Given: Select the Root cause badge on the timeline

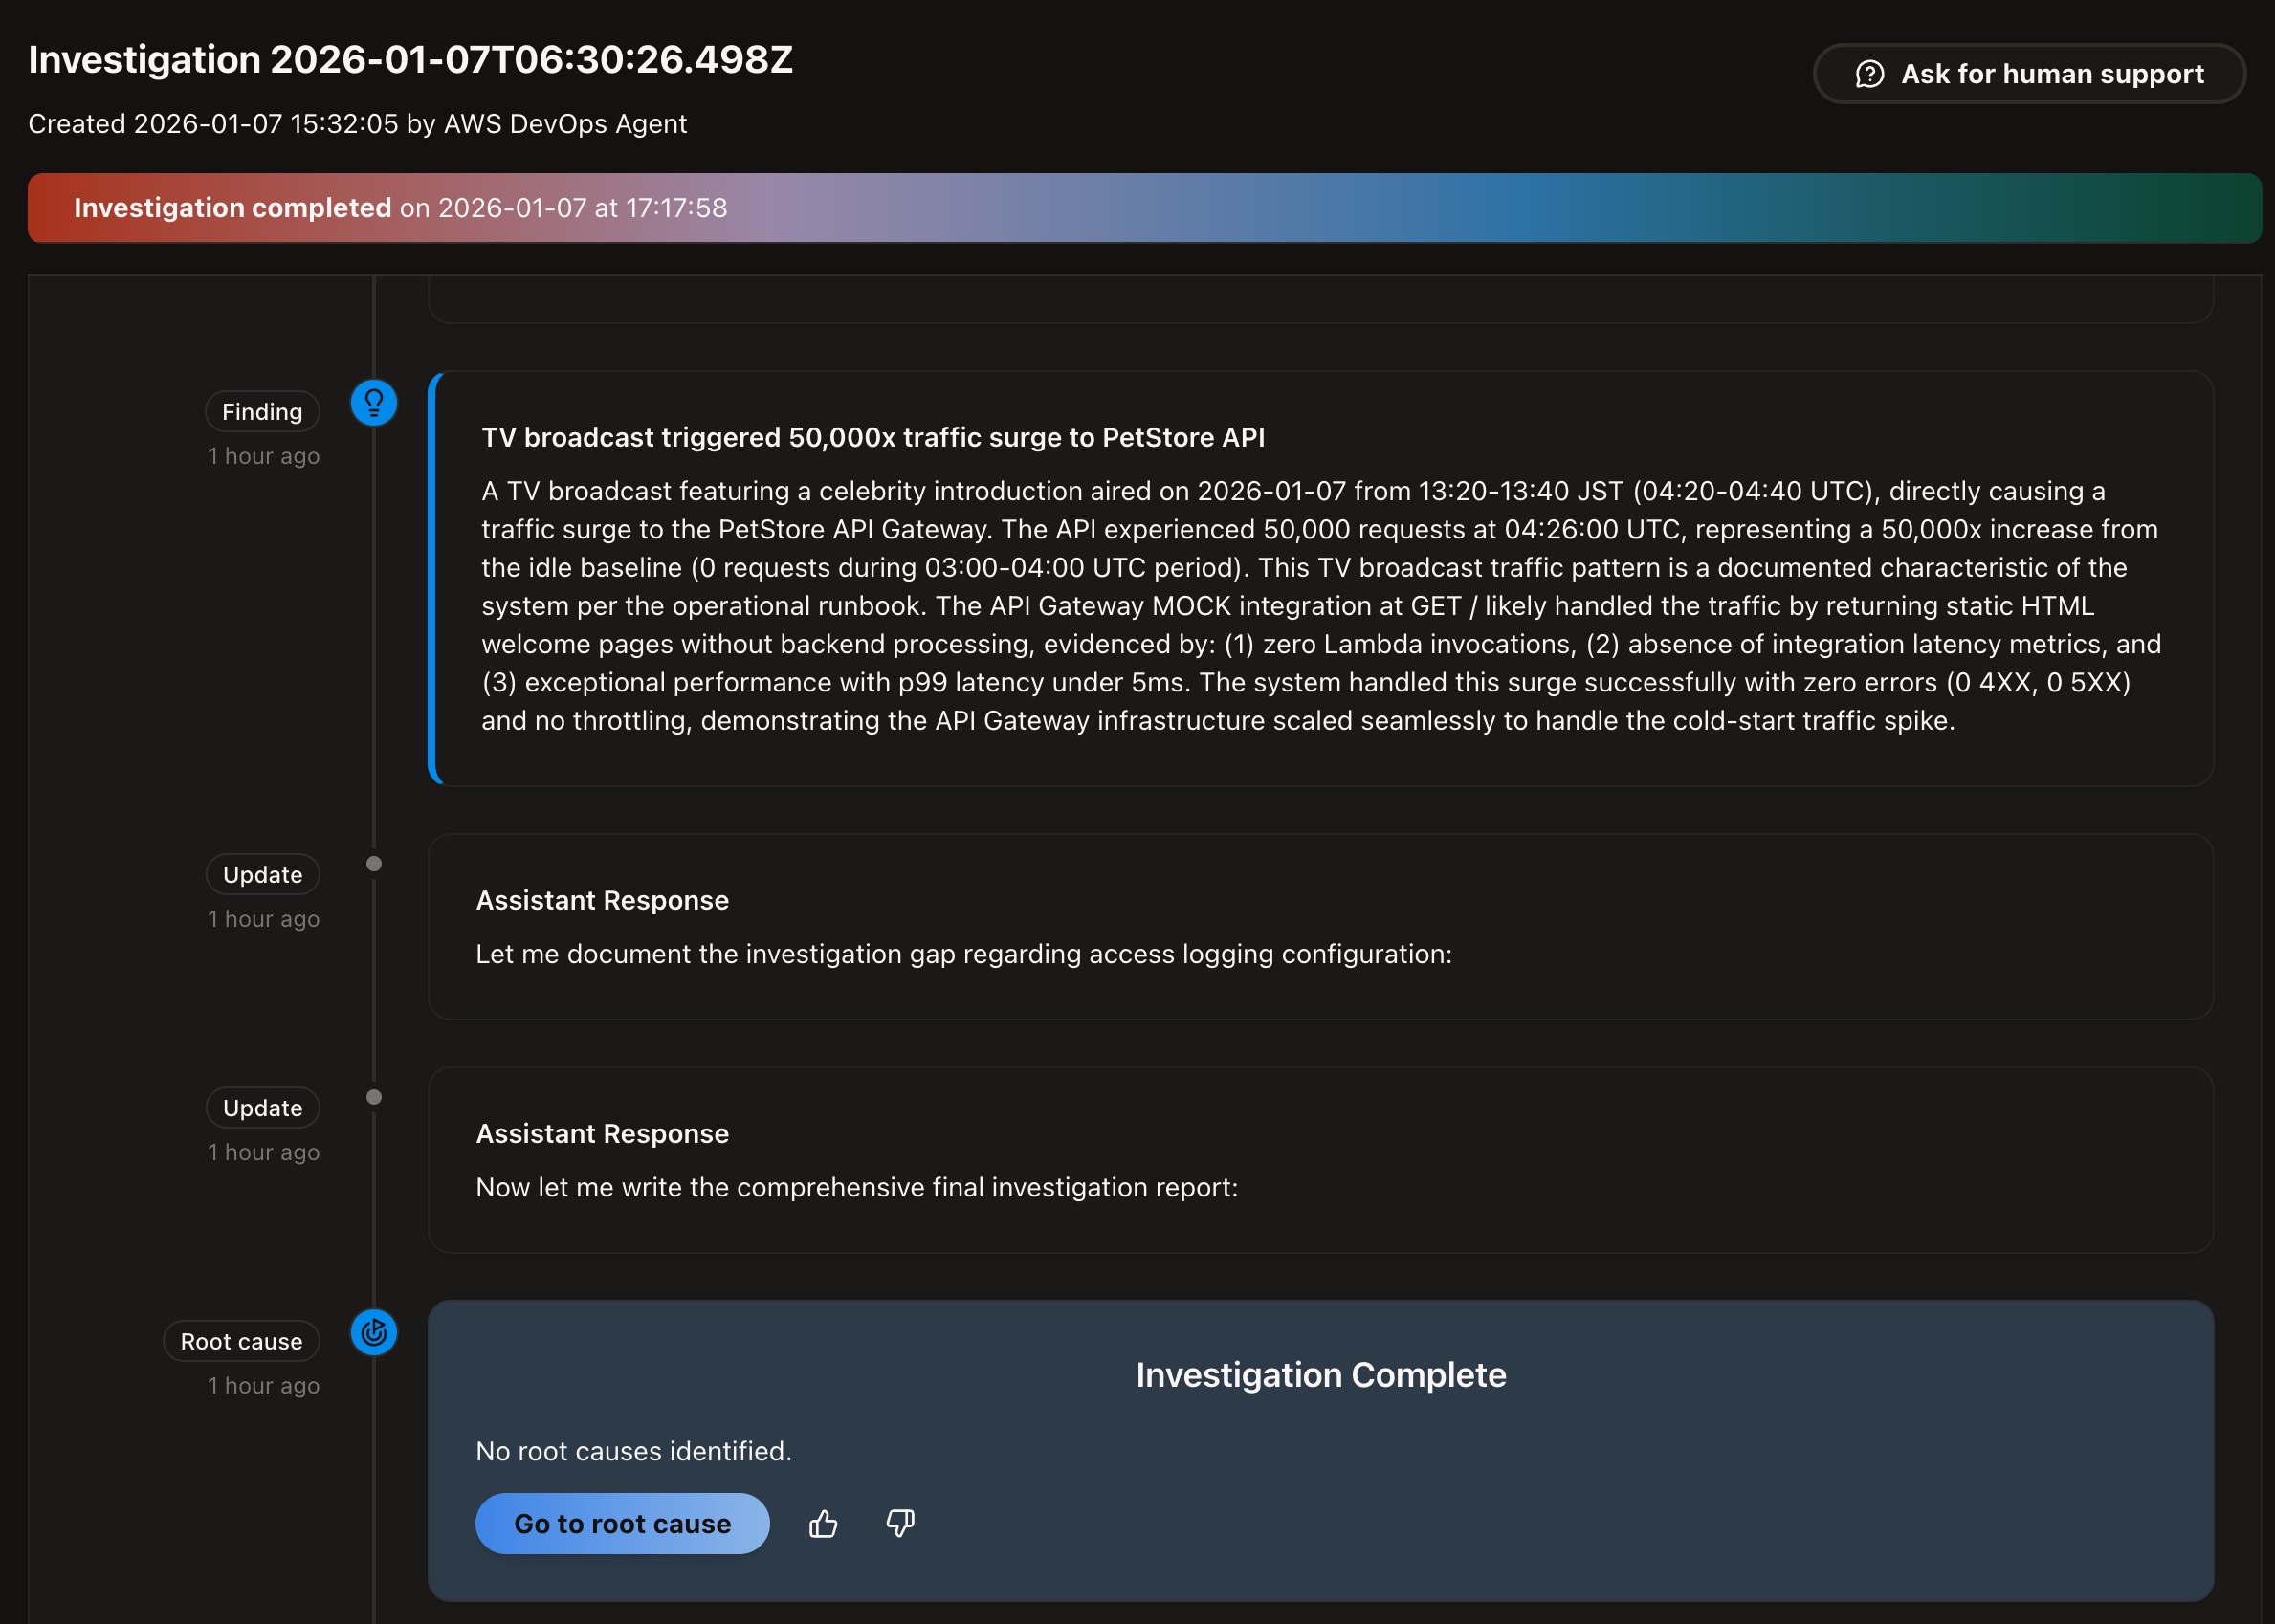Looking at the screenshot, I should pos(240,1341).
